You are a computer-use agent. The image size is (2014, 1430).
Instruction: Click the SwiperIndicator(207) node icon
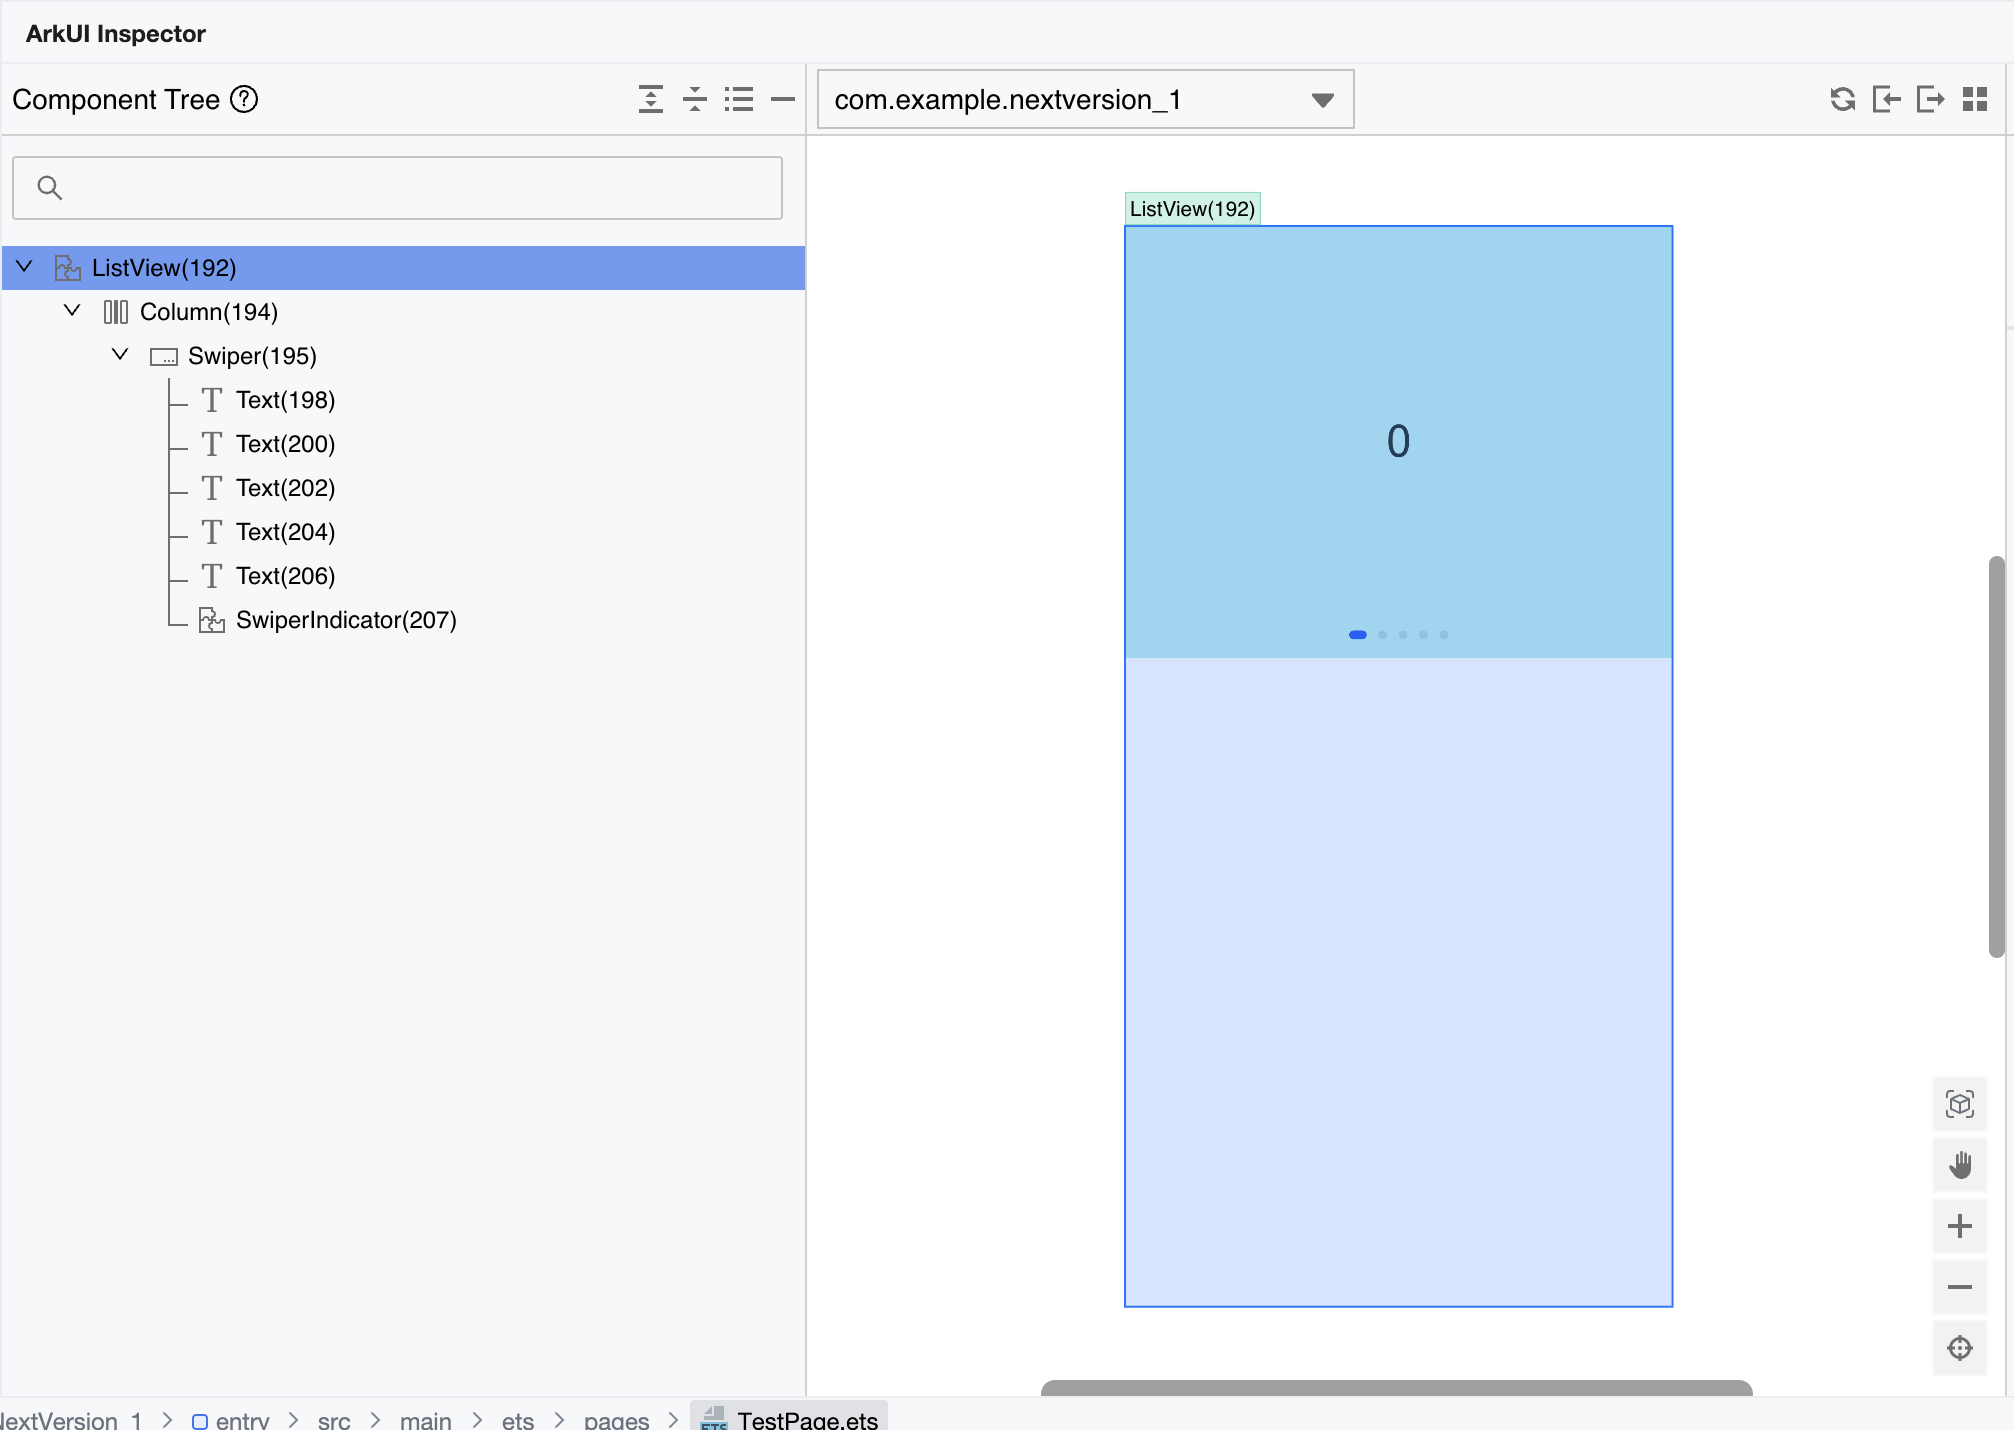click(x=211, y=620)
